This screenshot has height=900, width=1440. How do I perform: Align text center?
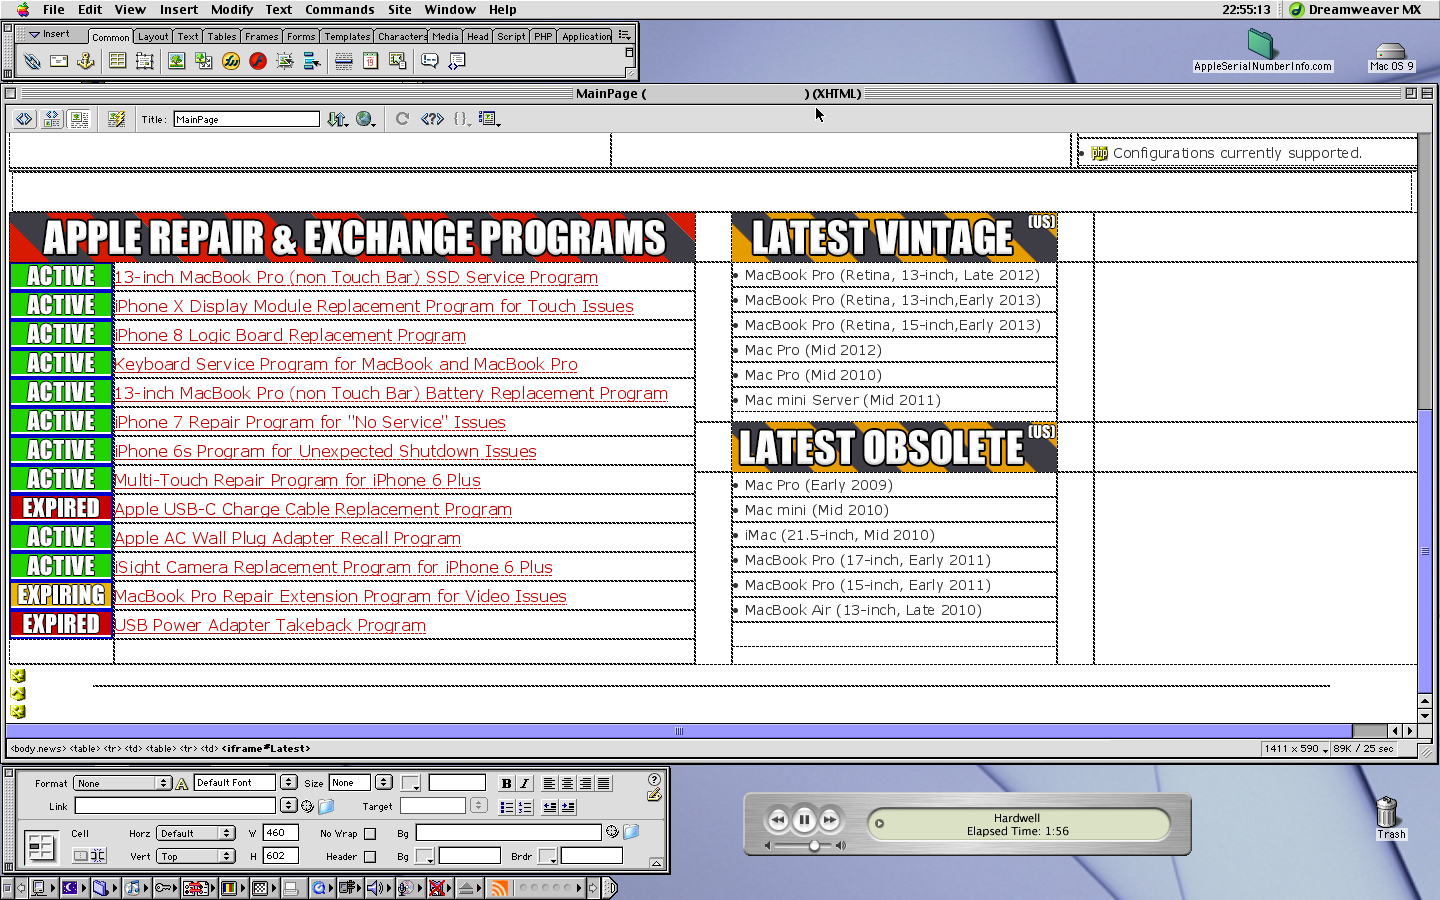568,783
